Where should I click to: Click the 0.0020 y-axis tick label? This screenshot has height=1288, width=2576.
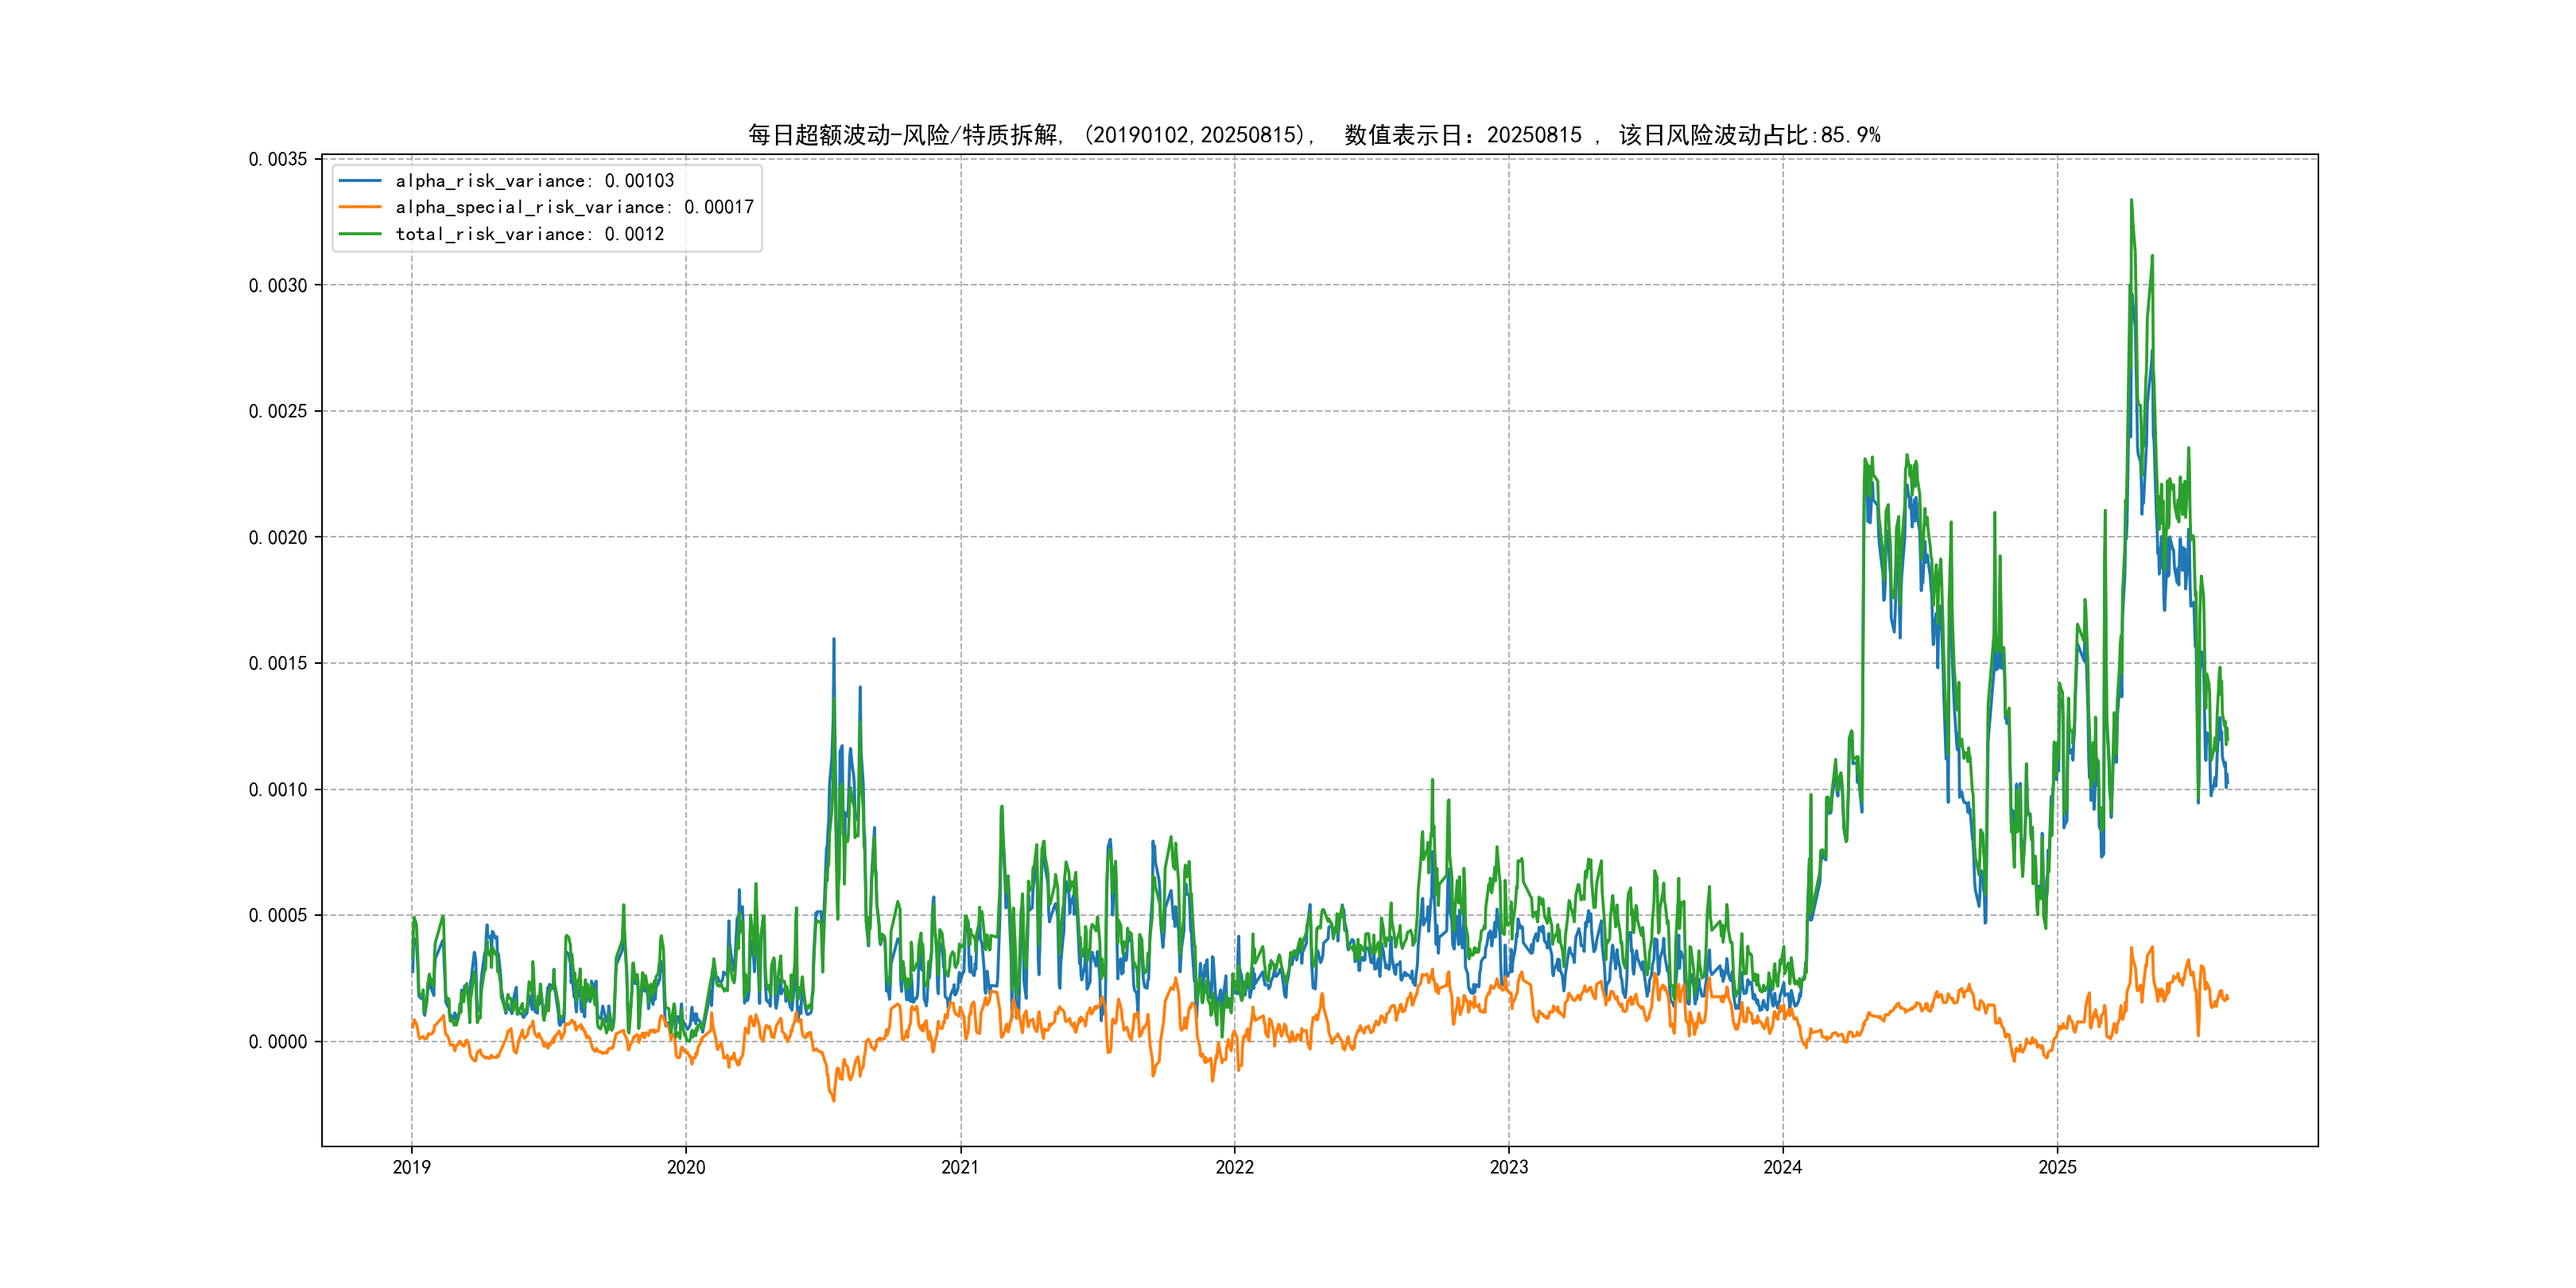[x=278, y=537]
